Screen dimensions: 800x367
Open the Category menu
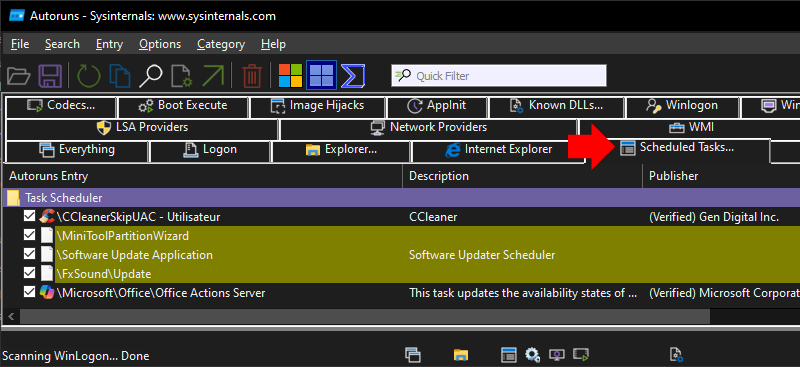tap(221, 44)
